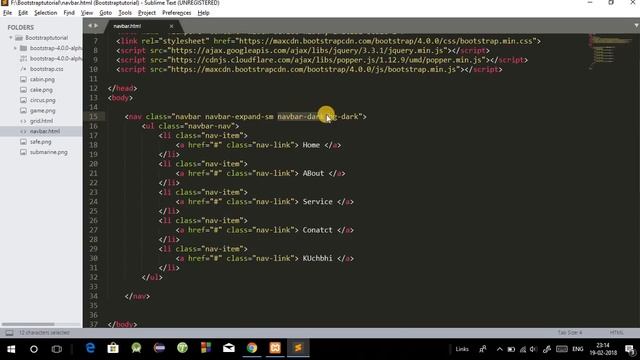Click the highlighted navbar-dark class text
This screenshot has height=360, width=640.
(302, 116)
